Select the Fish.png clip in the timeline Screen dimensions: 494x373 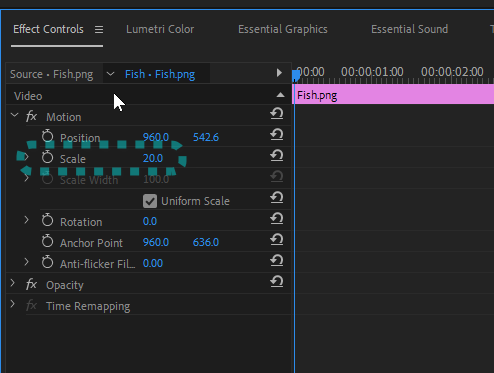pos(393,95)
